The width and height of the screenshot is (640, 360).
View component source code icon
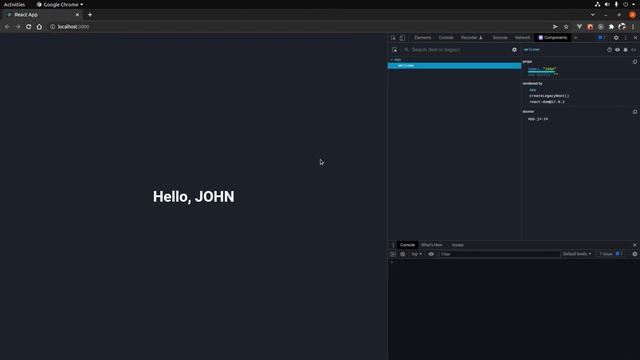tap(633, 50)
